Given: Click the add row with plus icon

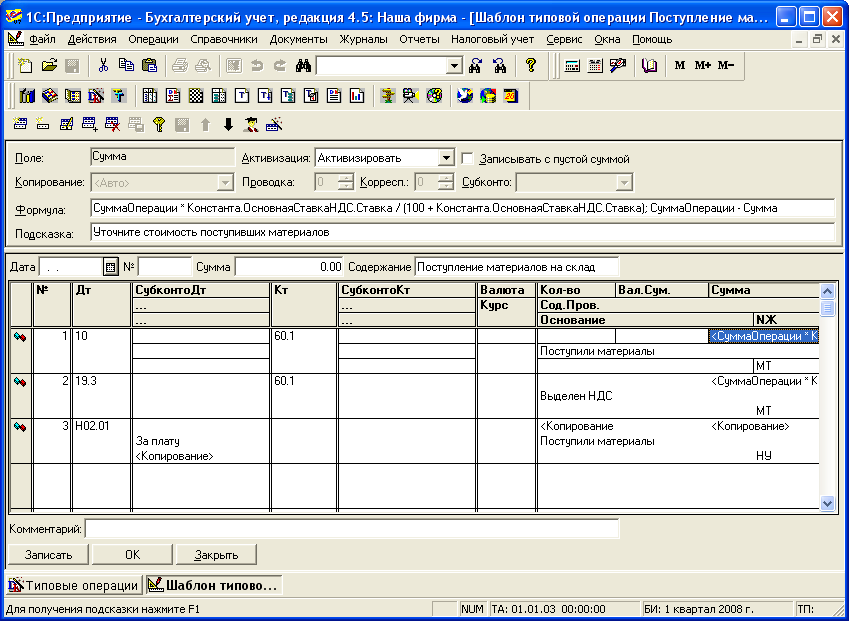Looking at the screenshot, I should [x=89, y=125].
